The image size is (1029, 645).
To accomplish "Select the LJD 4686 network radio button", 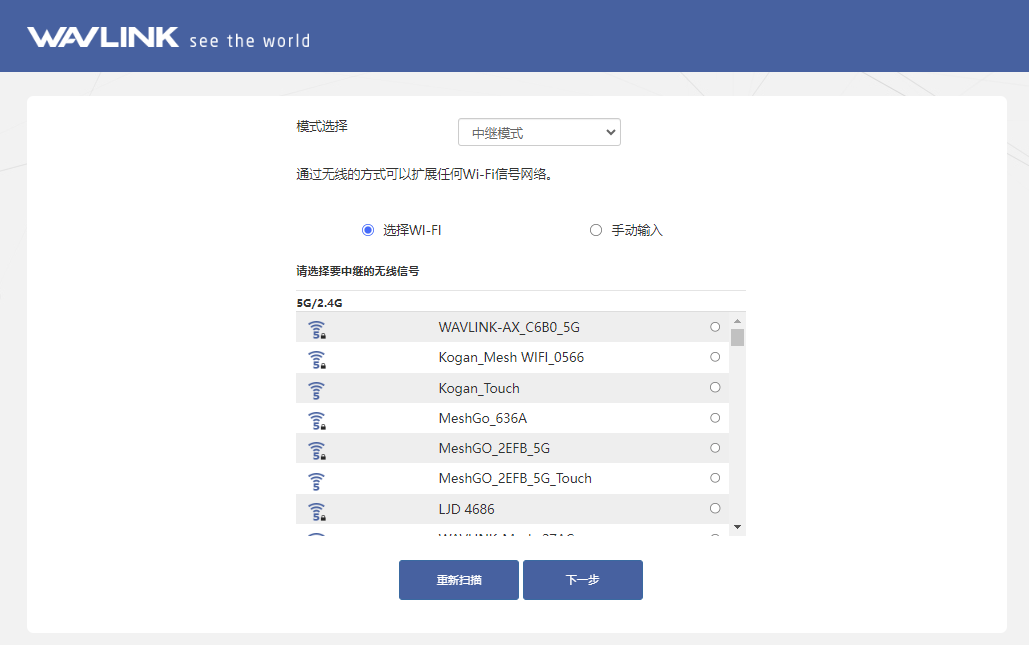I will (715, 508).
